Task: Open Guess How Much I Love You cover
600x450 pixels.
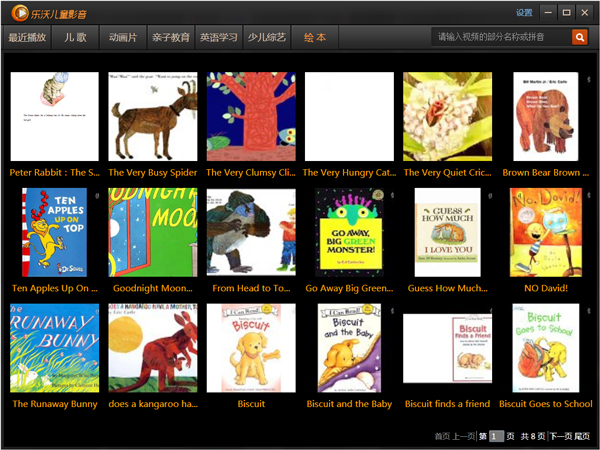Action: [x=447, y=232]
